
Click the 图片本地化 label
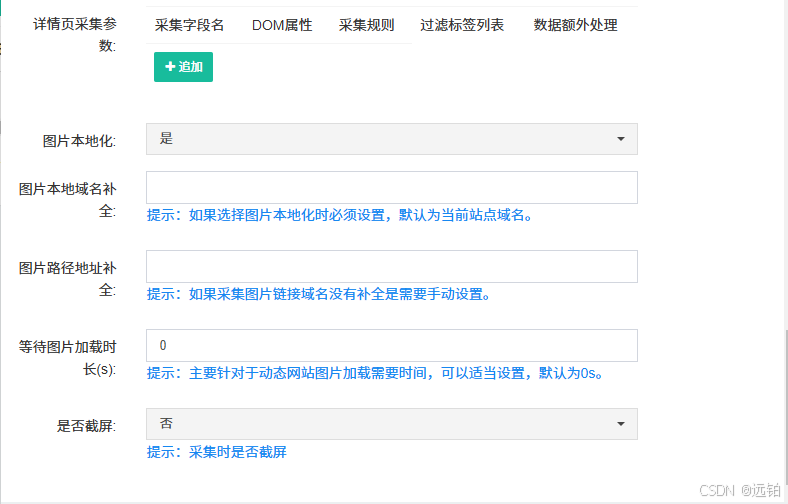point(79,141)
